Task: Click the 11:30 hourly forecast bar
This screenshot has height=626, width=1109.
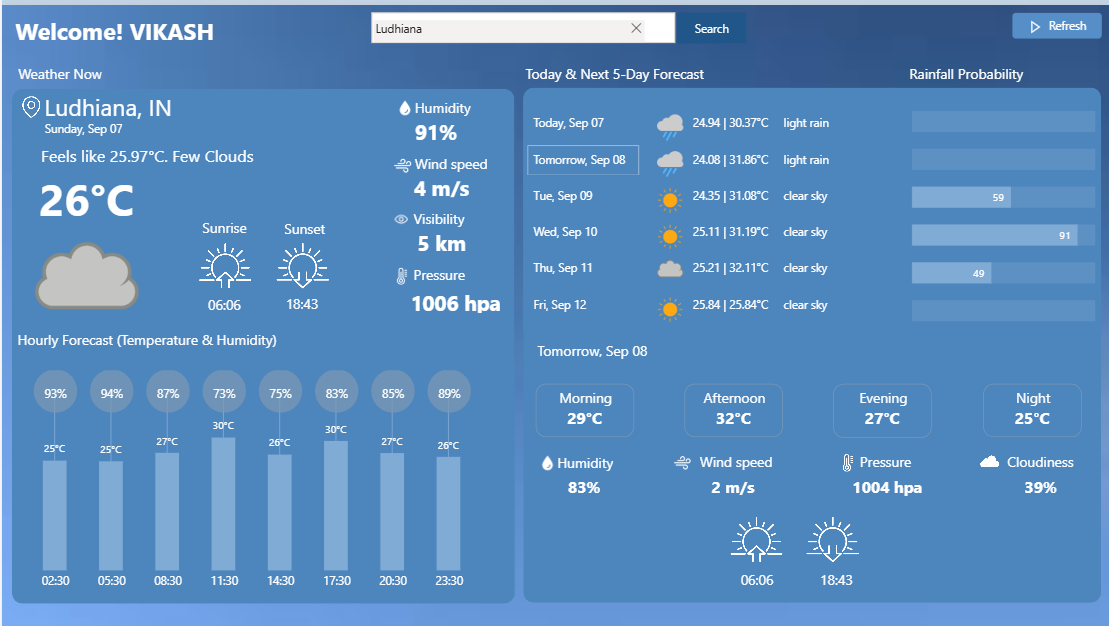Action: pos(224,503)
